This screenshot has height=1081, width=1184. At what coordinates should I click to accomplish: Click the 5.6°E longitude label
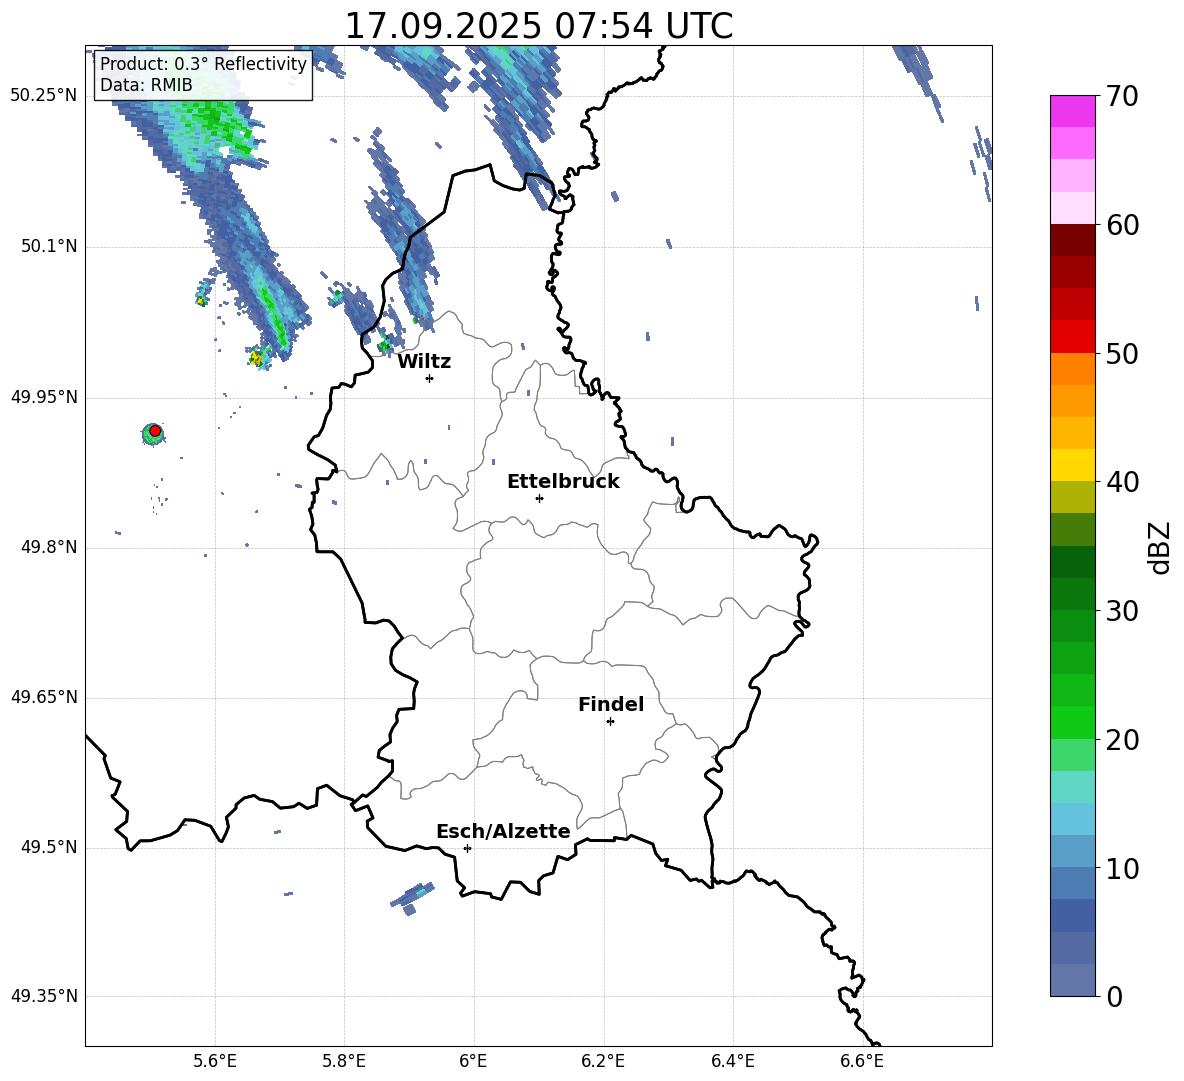[215, 1061]
